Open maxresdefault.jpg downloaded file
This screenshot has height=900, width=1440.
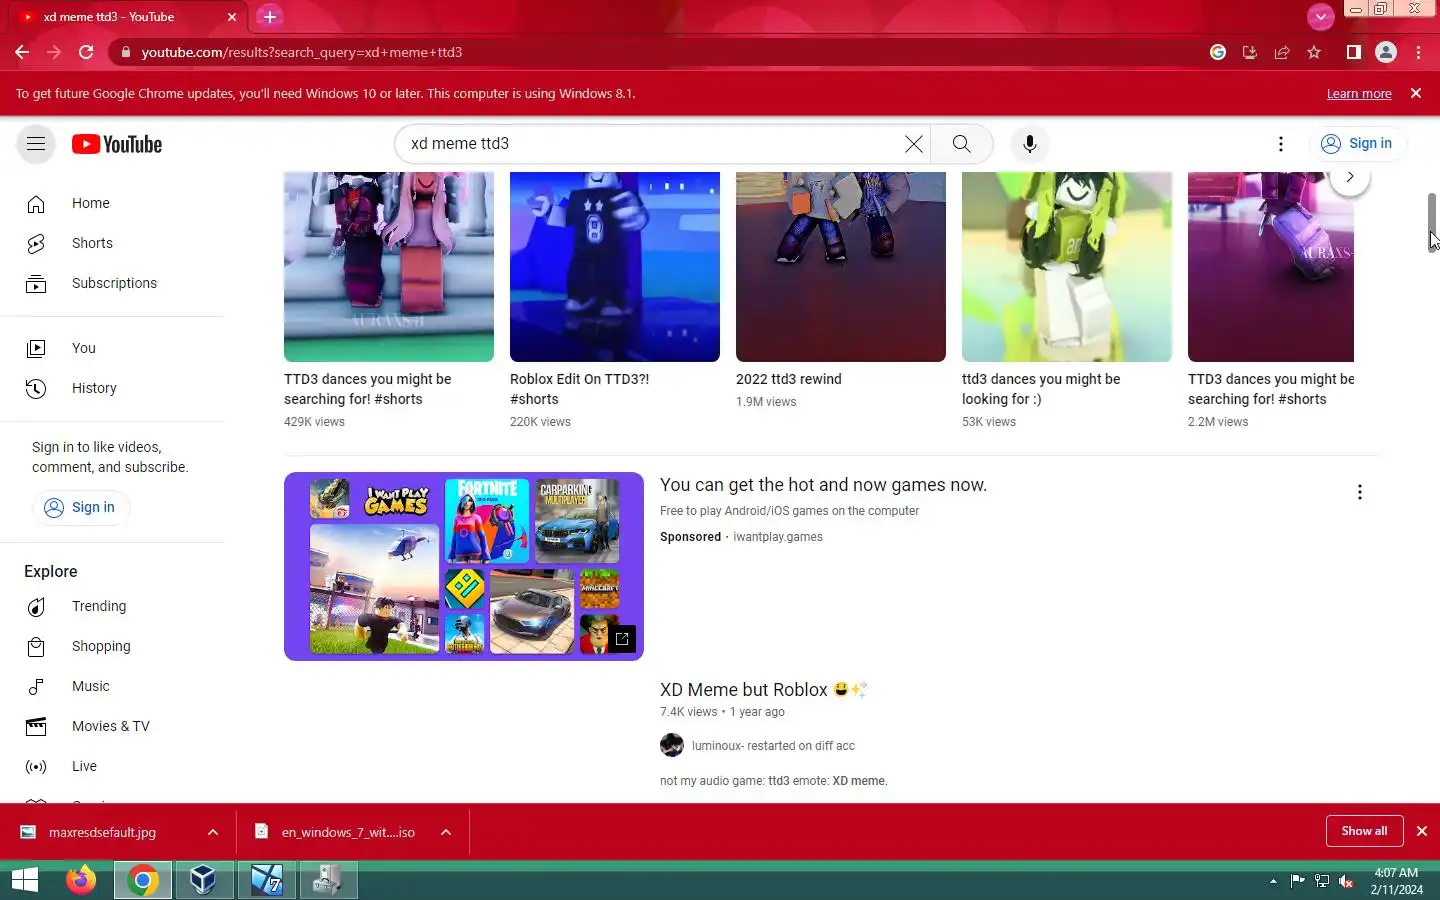(x=101, y=832)
